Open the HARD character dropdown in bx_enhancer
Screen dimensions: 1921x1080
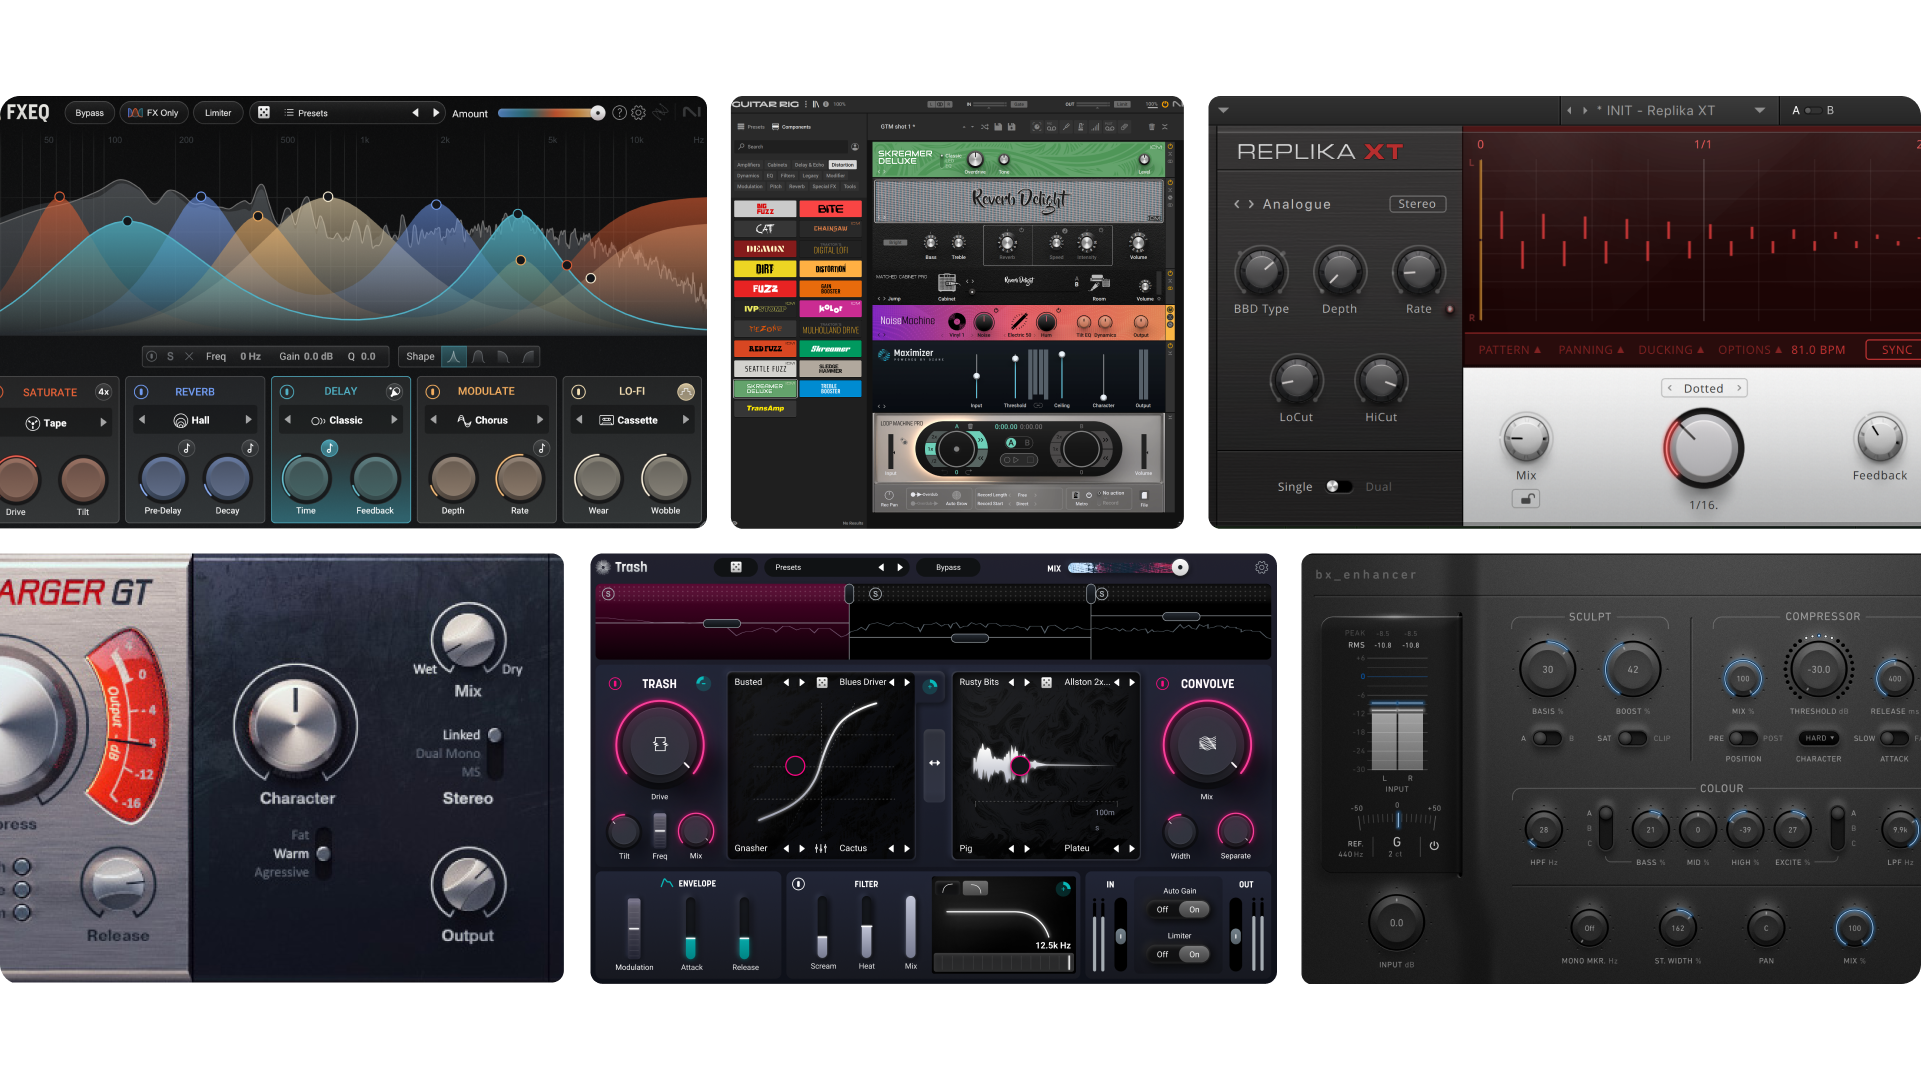(1819, 738)
